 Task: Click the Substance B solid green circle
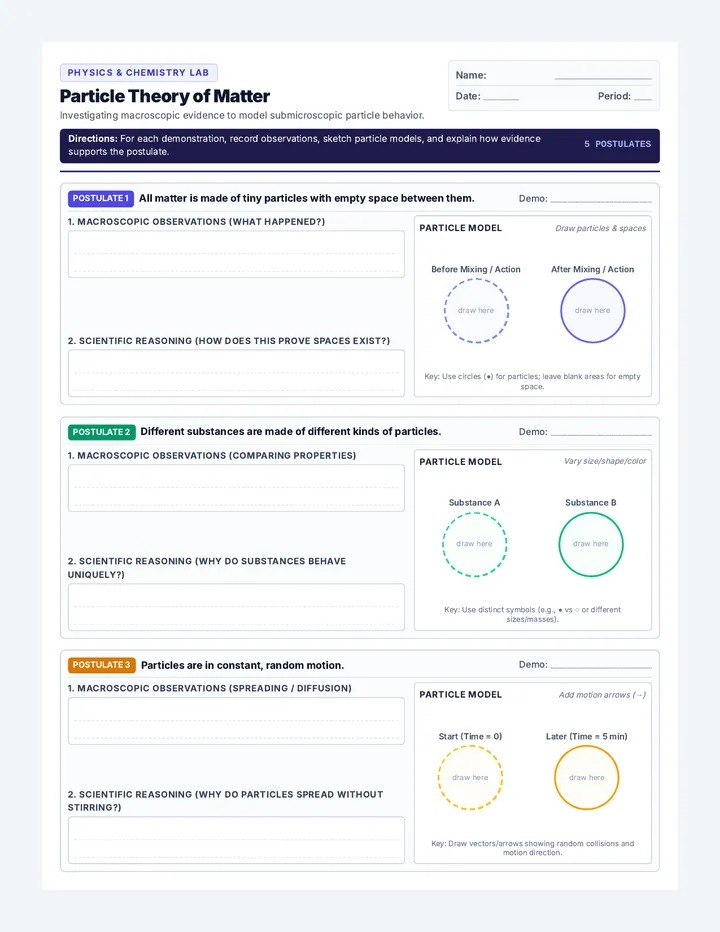pyautogui.click(x=591, y=544)
